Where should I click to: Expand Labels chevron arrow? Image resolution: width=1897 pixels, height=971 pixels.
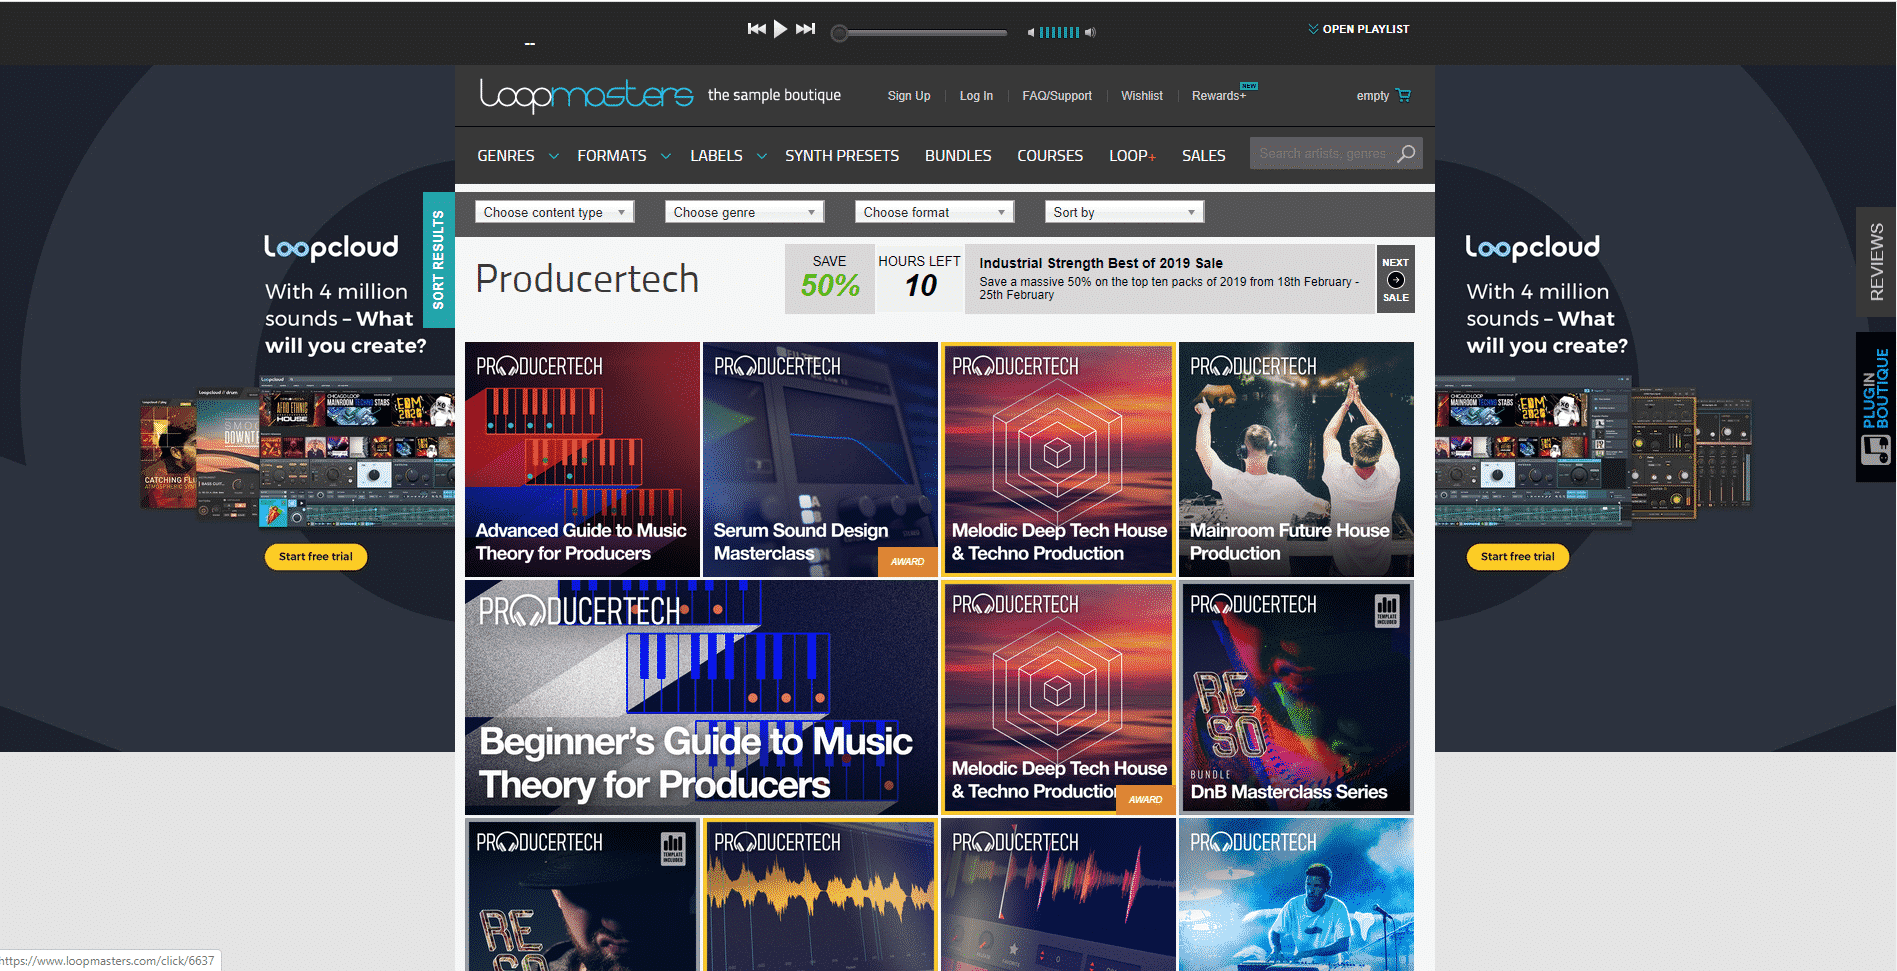pos(762,157)
